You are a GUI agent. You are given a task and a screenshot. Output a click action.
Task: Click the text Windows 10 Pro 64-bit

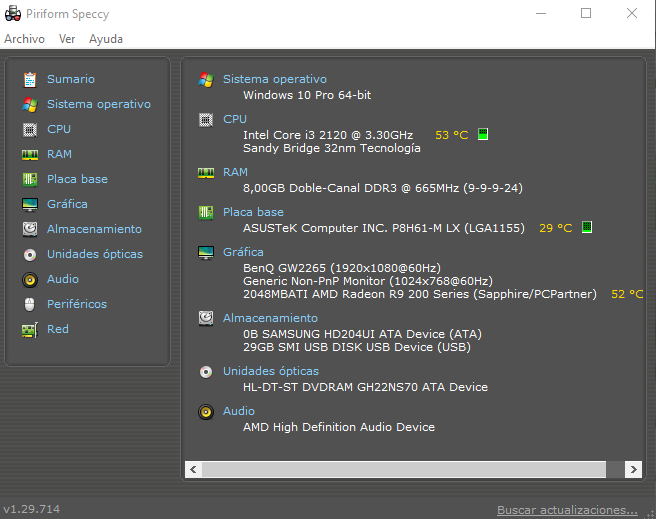[x=307, y=95]
